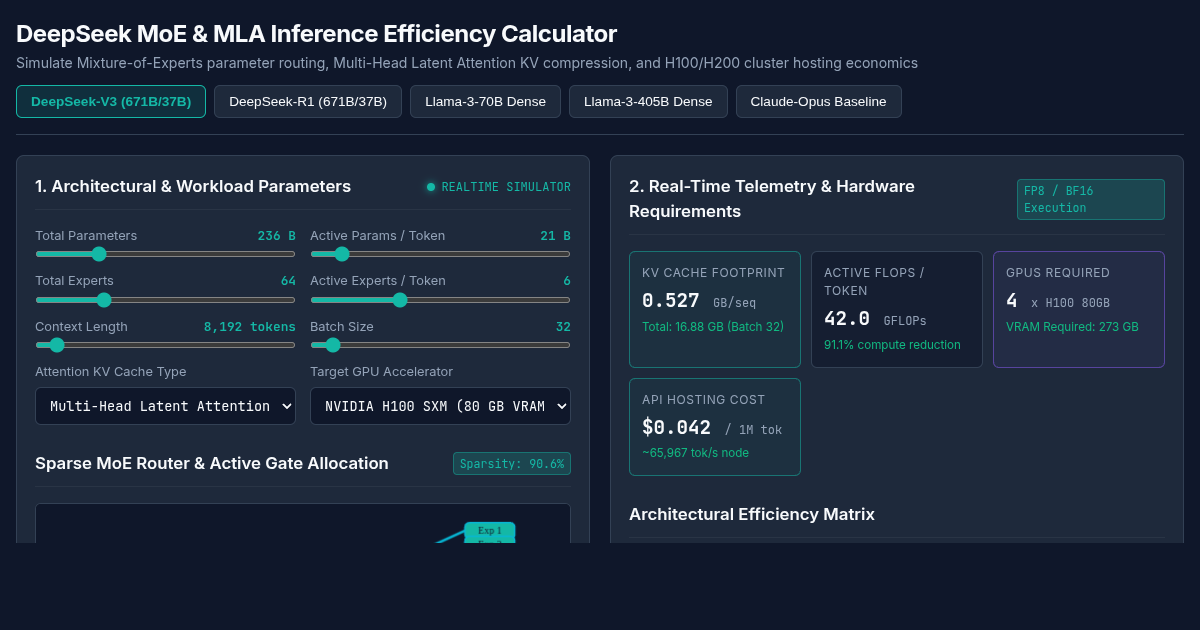Open the Target GPU Accelerator dropdown
The width and height of the screenshot is (1200, 630).
(440, 406)
